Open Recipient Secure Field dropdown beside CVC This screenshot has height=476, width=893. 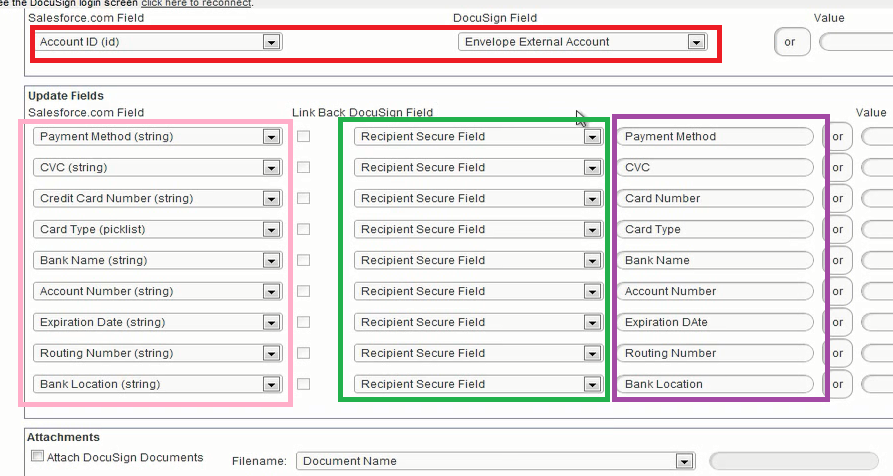point(592,168)
